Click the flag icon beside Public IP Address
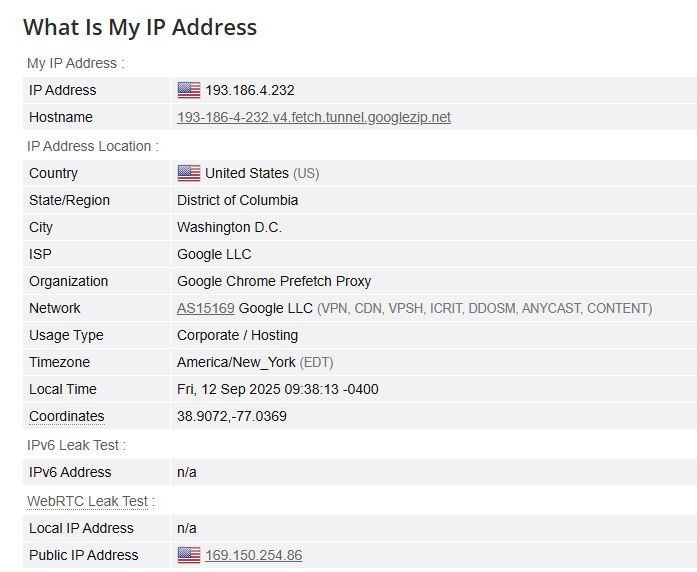 (189, 555)
